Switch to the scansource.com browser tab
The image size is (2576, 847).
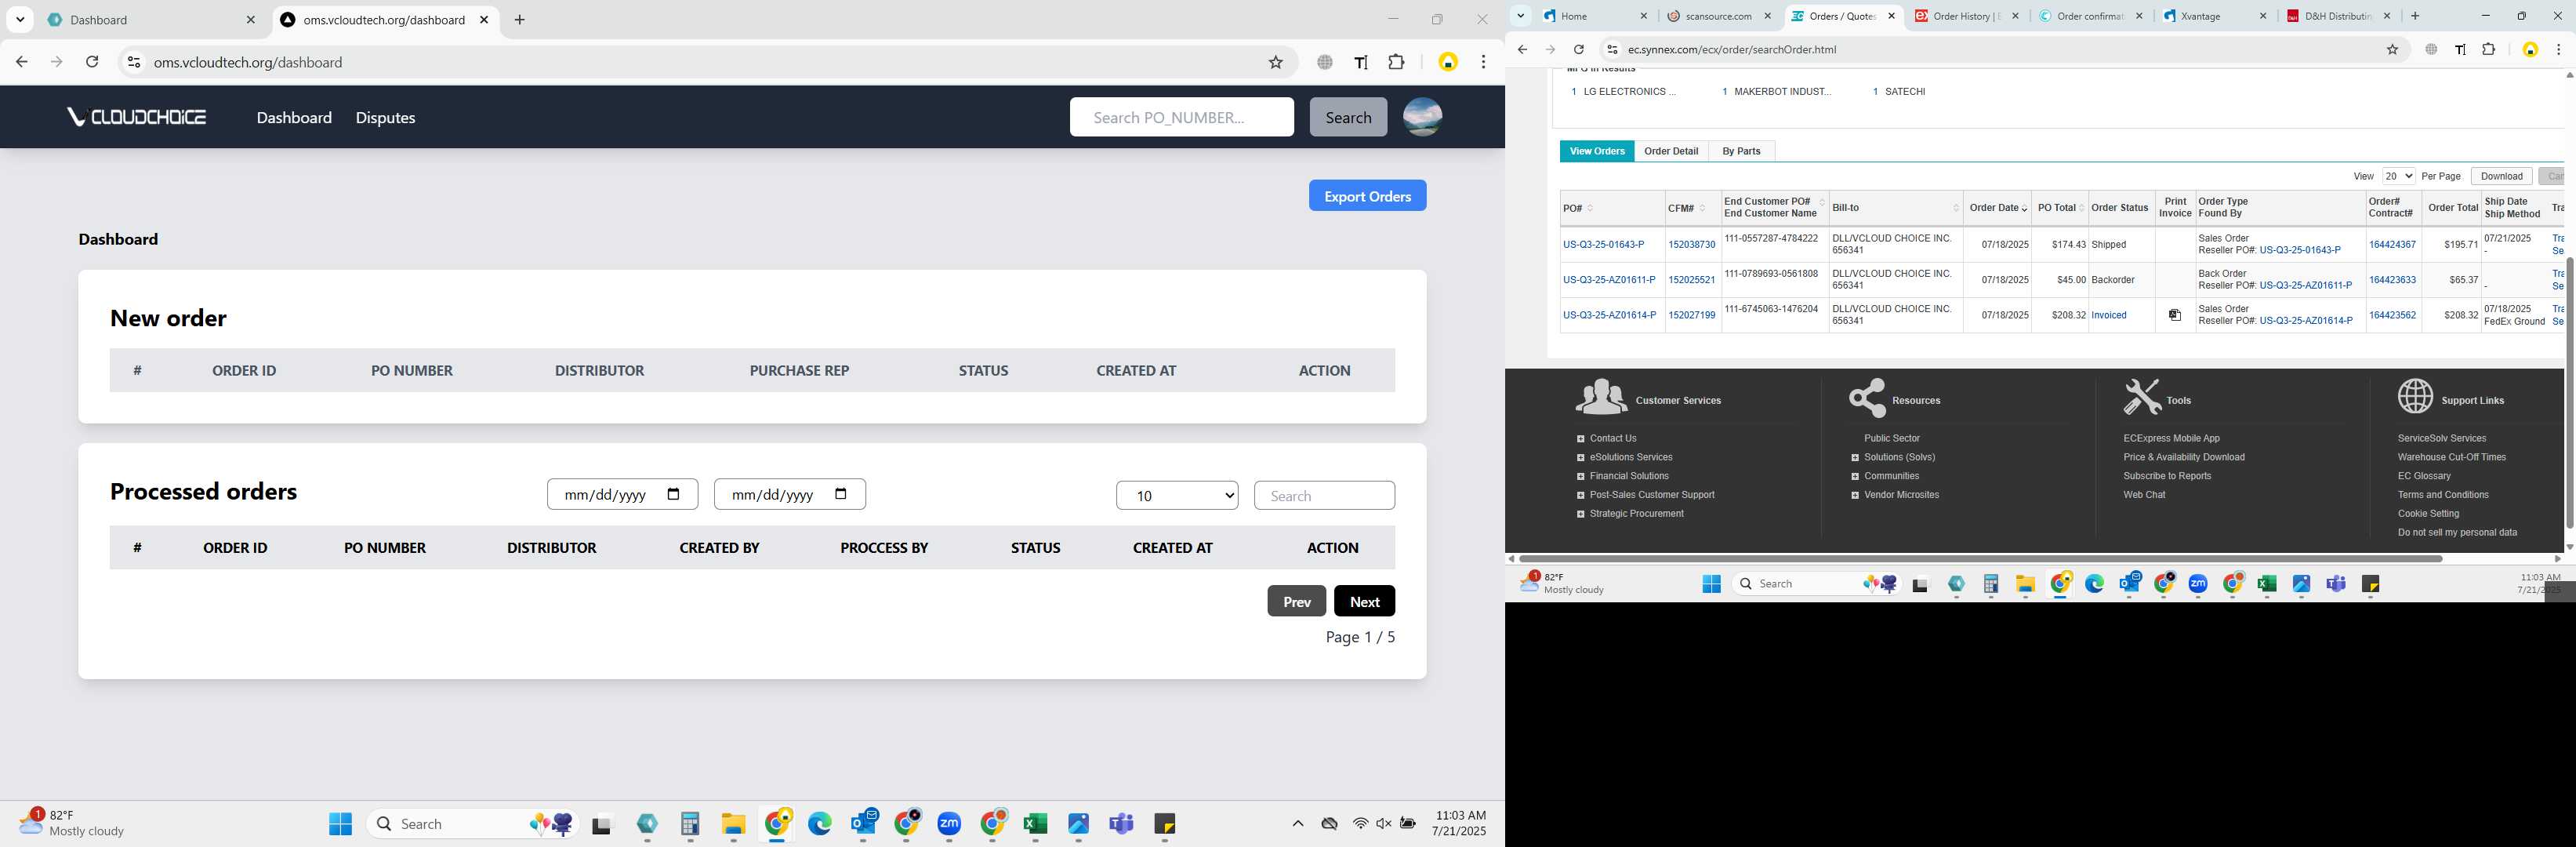pyautogui.click(x=1718, y=16)
